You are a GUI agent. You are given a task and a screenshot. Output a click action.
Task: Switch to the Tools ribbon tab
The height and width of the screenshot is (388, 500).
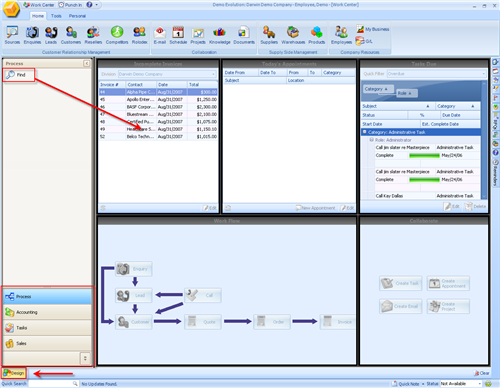pos(56,16)
